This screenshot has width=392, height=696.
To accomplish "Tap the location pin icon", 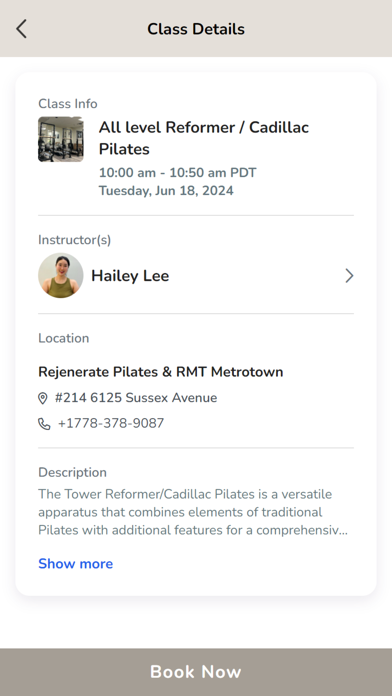I will (43, 398).
